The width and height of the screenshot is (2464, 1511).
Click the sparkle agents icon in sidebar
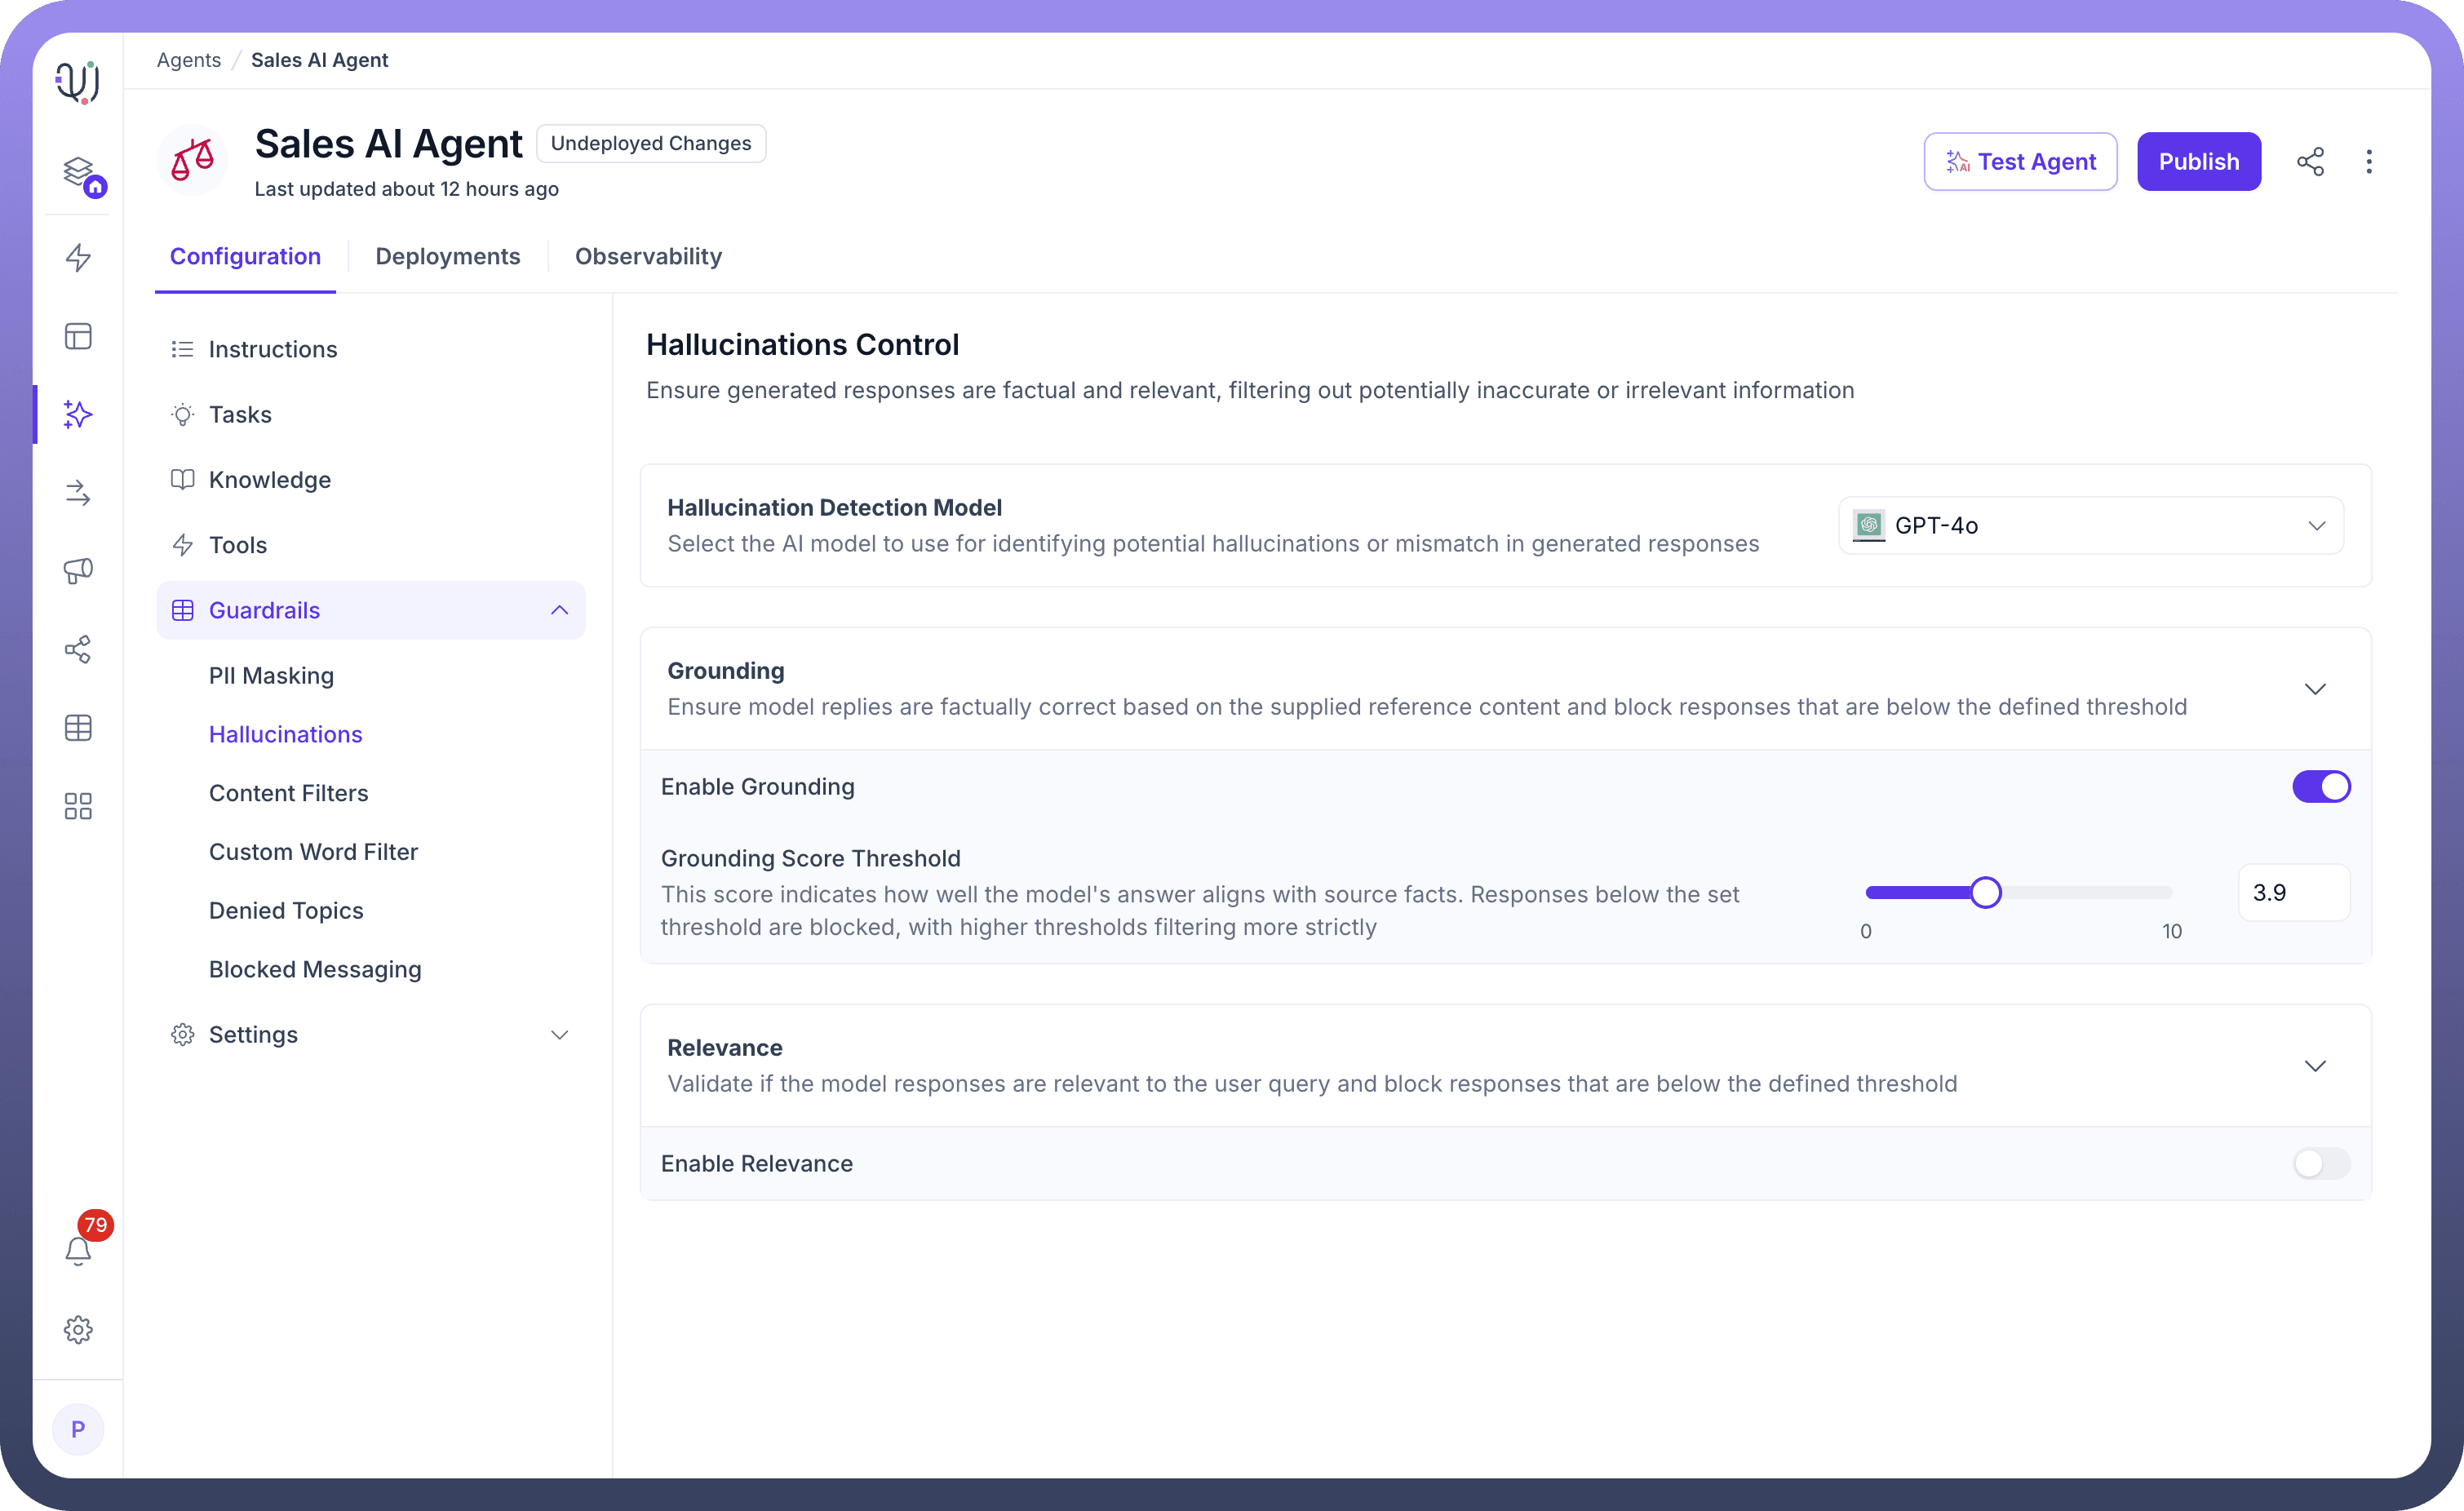pyautogui.click(x=78, y=414)
